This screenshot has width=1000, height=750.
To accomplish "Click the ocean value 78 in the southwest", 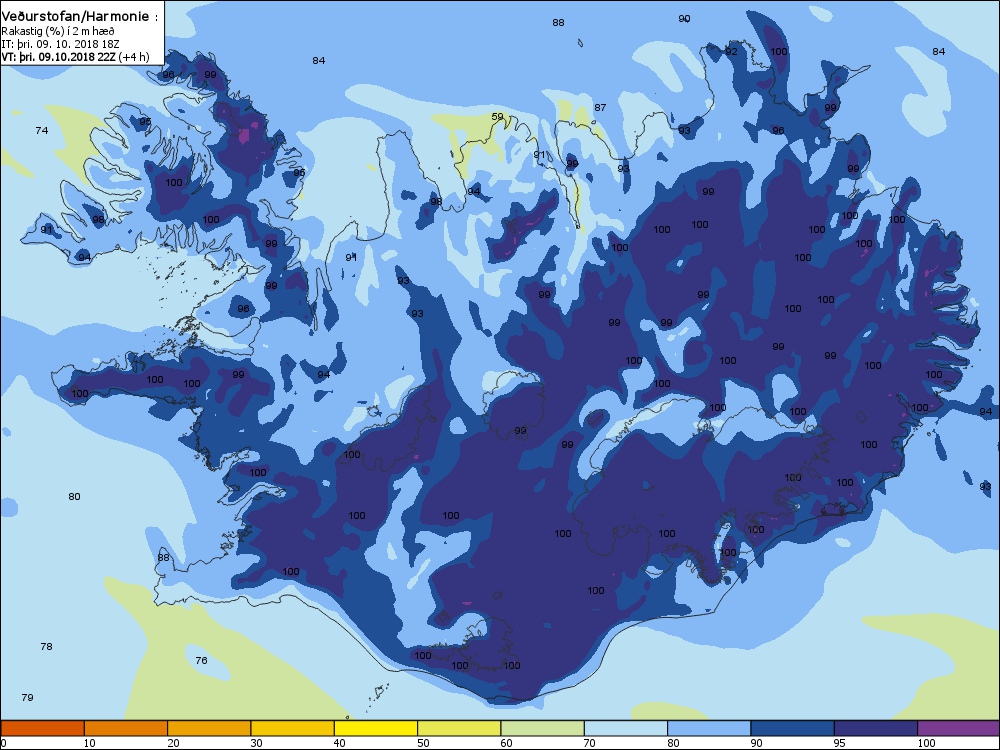I will (47, 647).
